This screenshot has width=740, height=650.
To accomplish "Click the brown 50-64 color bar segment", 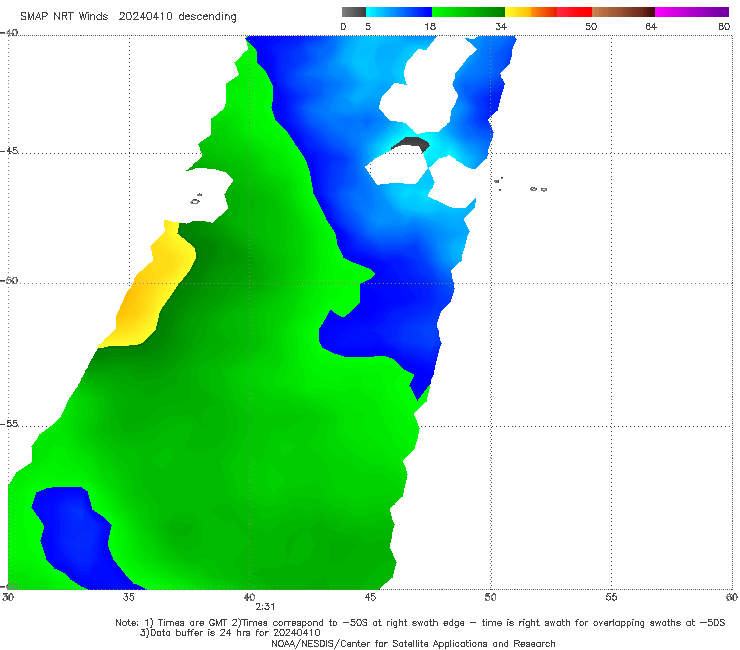I will click(x=623, y=12).
